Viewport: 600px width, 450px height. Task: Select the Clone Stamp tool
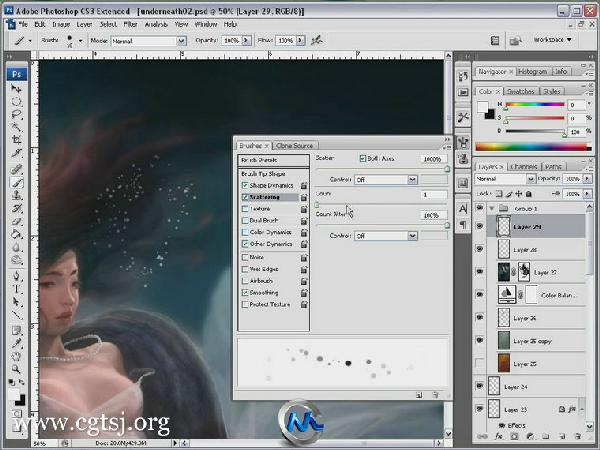[17, 195]
